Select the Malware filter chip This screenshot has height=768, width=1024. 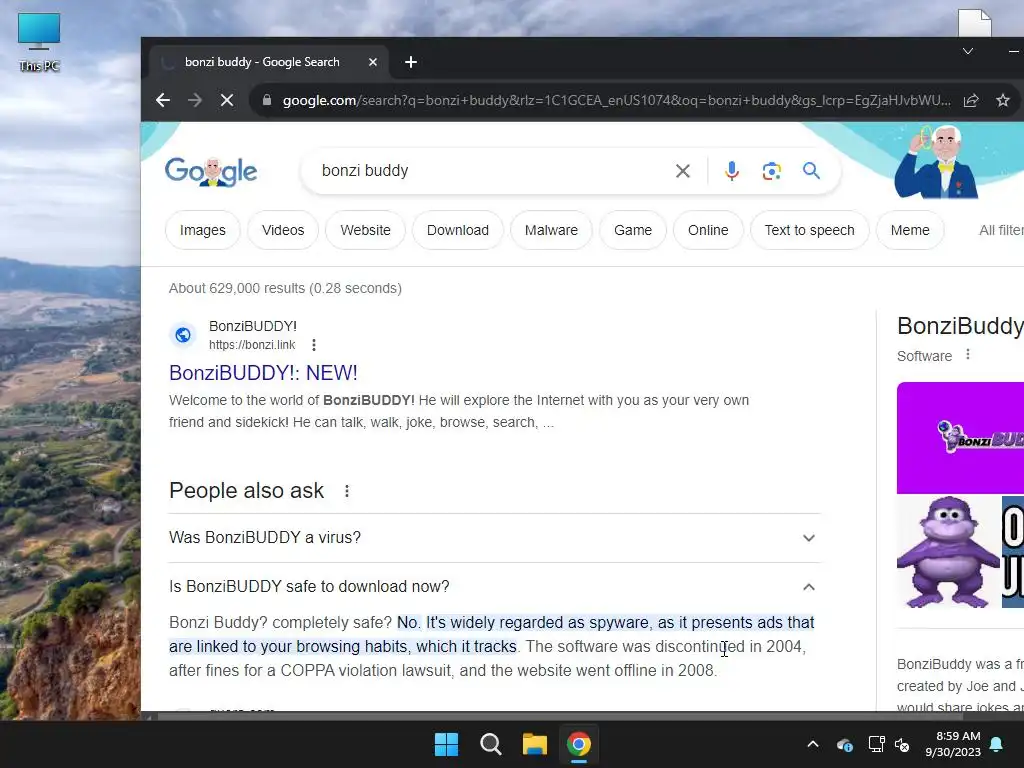click(551, 230)
